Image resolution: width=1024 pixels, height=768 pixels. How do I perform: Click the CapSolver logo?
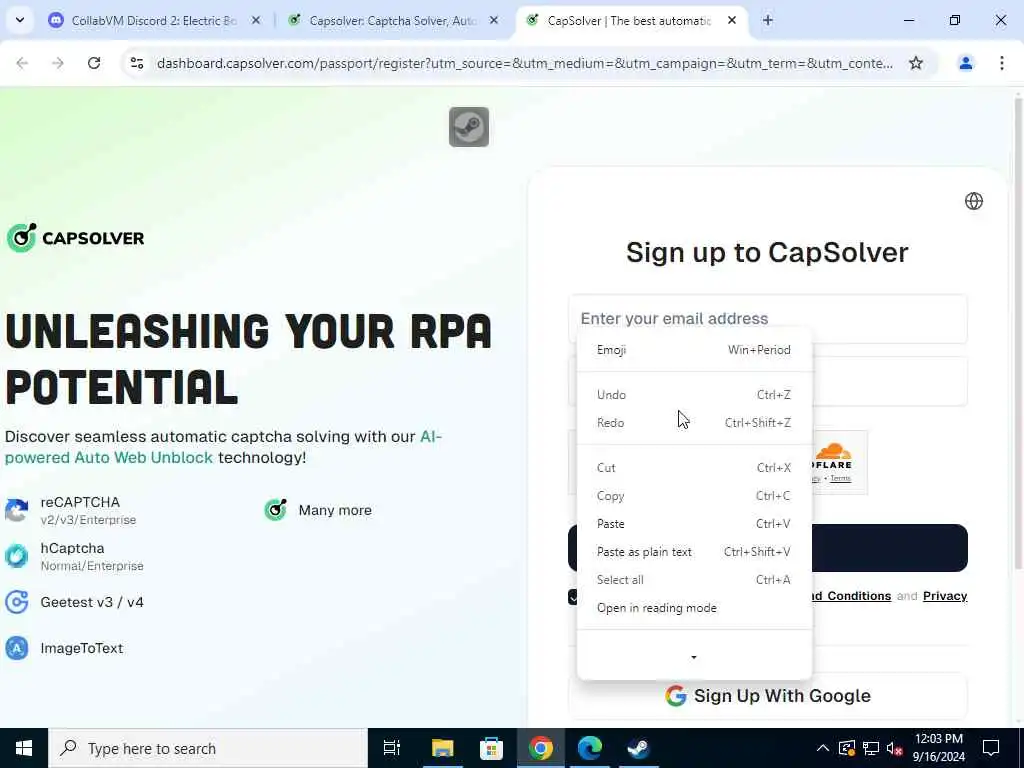point(75,238)
